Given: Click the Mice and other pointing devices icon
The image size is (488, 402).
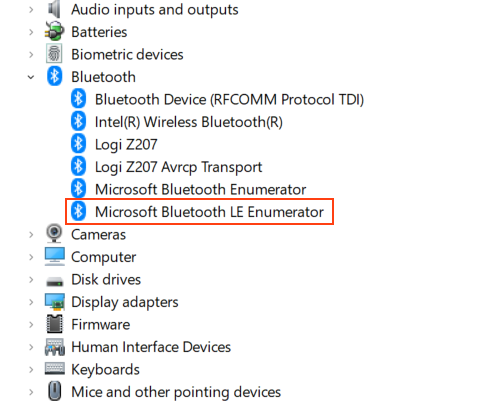Looking at the screenshot, I should click(55, 391).
